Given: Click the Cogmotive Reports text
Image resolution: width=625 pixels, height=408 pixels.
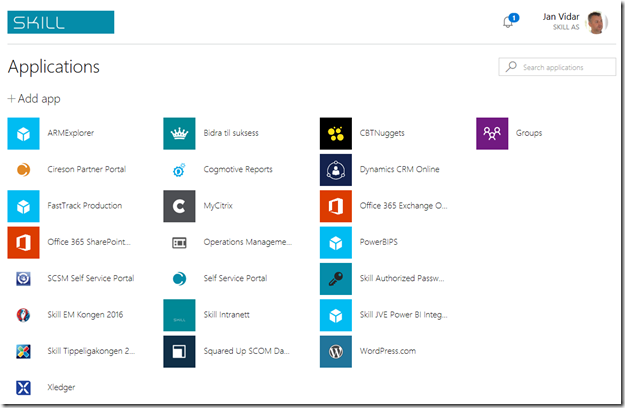Looking at the screenshot, I should coord(238,169).
